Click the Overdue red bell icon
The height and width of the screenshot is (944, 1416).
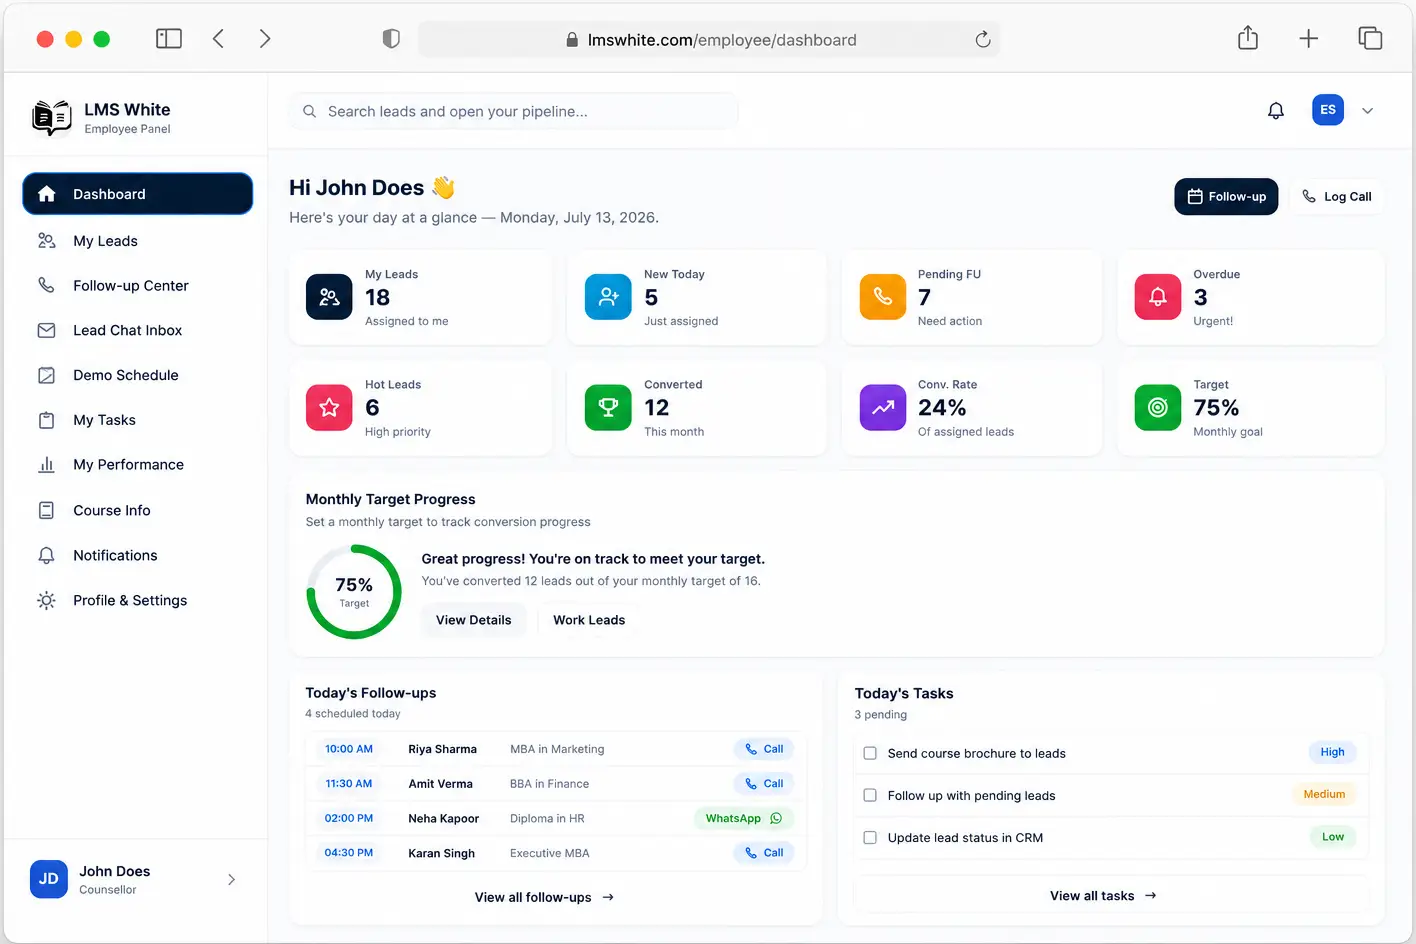[1158, 297]
